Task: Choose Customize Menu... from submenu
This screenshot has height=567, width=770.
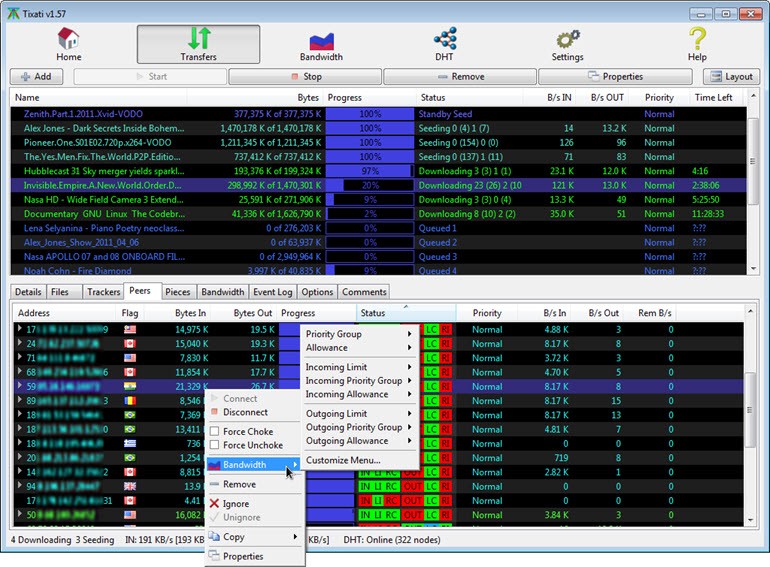Action: click(x=343, y=460)
